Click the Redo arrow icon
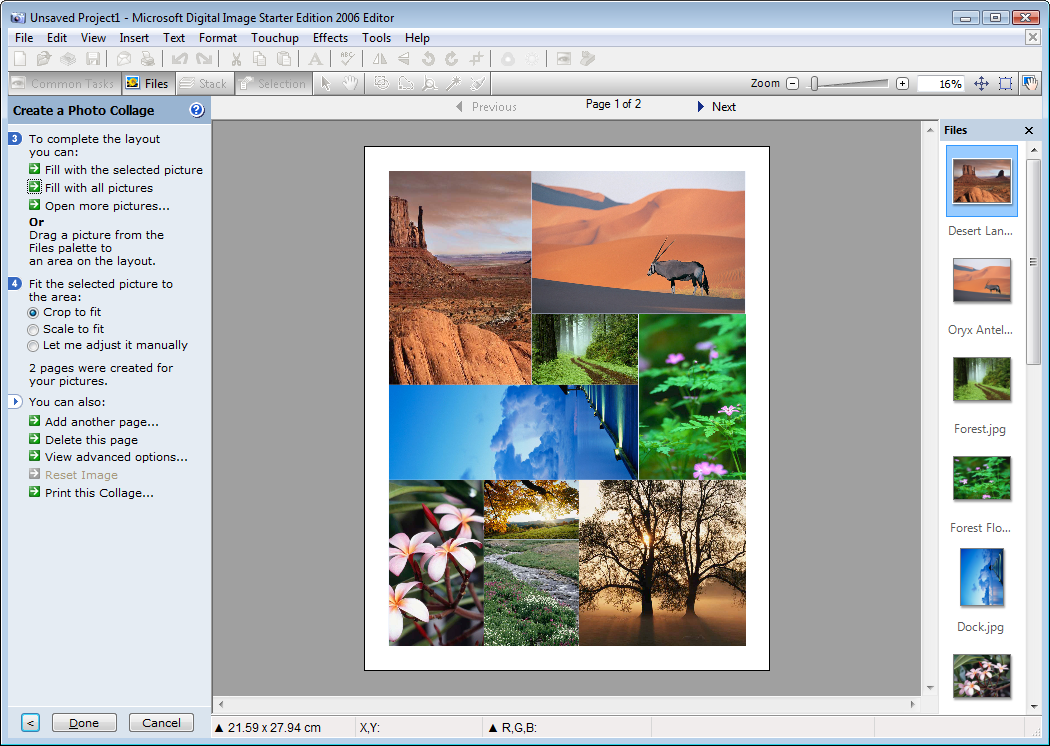 (204, 59)
